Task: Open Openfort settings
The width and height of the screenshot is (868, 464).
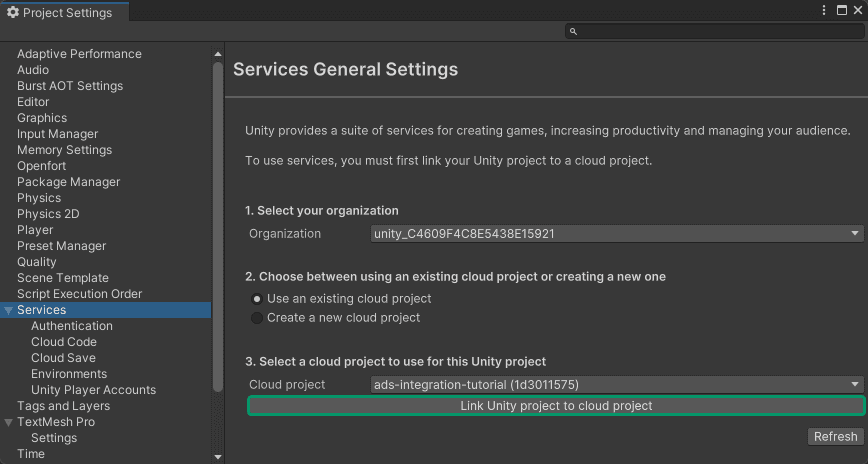Action: click(41, 166)
